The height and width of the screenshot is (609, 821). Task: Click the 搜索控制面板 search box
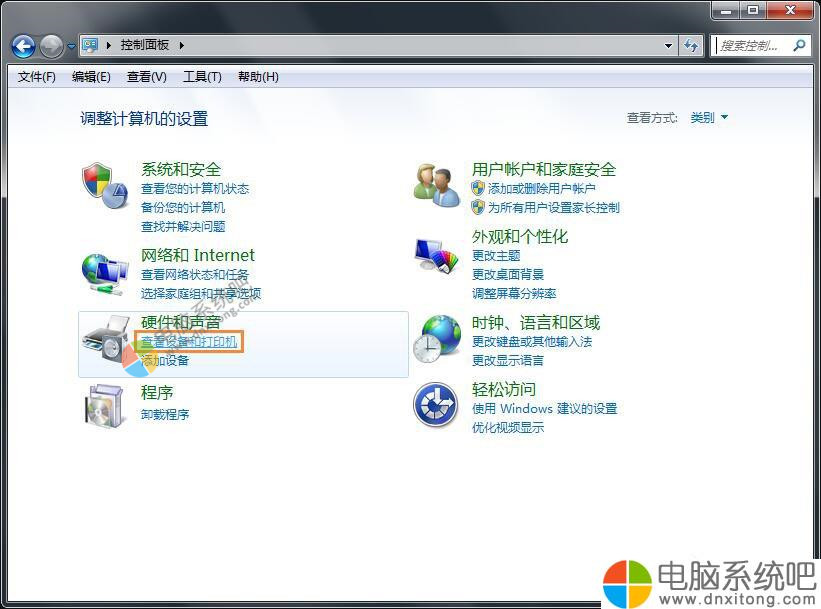point(752,46)
